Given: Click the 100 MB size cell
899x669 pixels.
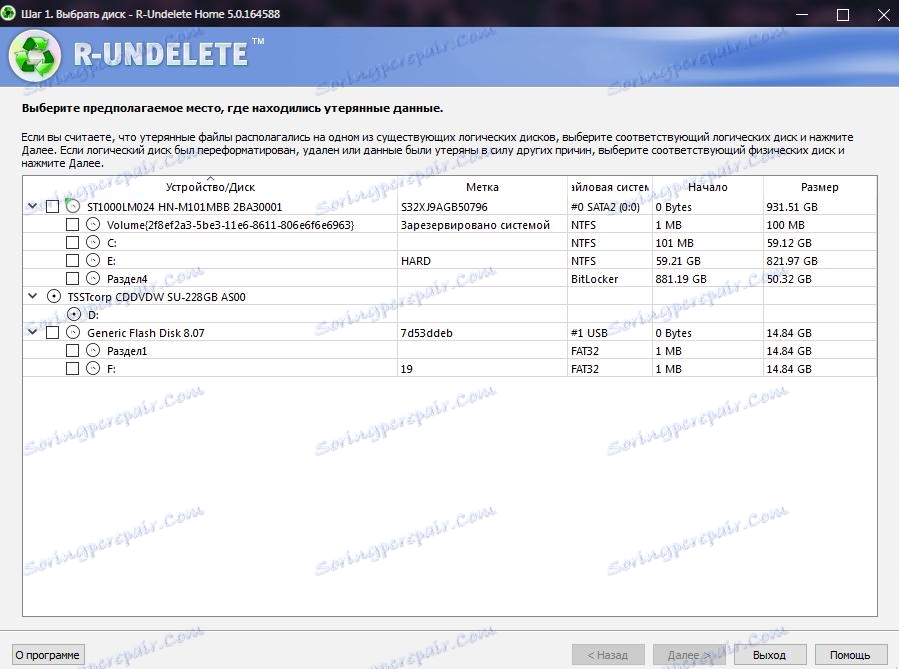Looking at the screenshot, I should (x=785, y=225).
